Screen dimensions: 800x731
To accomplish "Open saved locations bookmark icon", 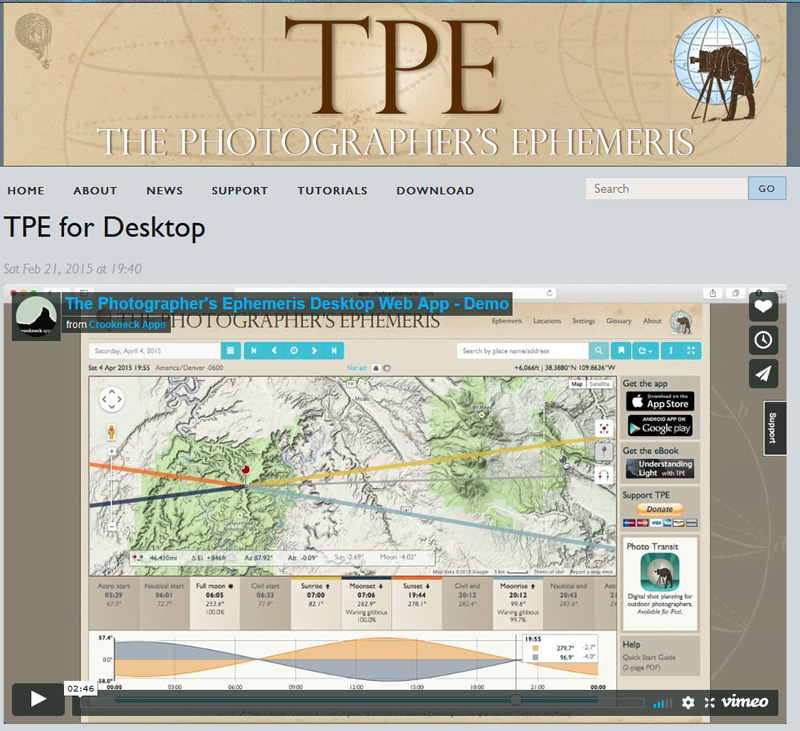I will (x=621, y=350).
